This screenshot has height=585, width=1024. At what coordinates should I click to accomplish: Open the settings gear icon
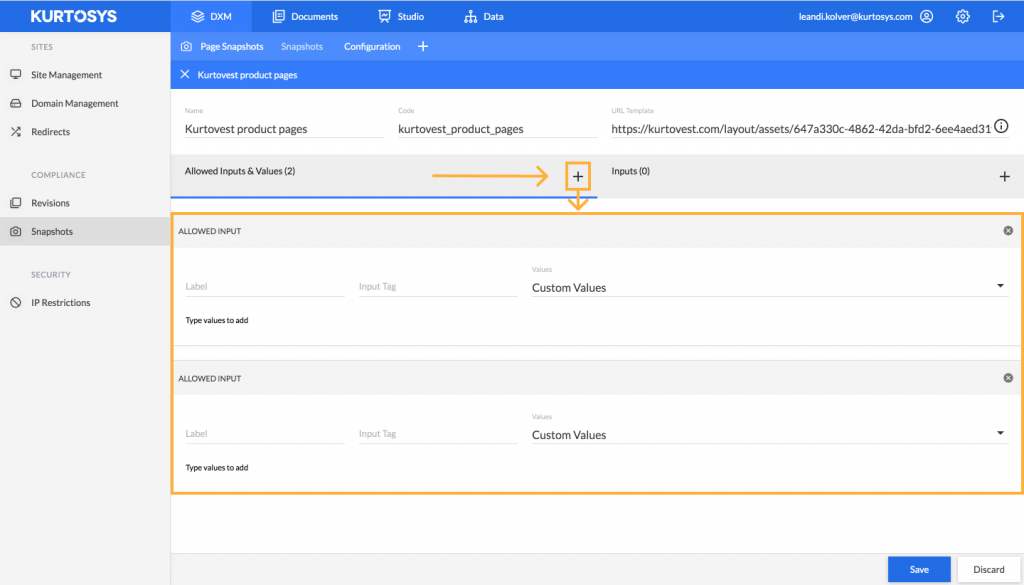962,15
